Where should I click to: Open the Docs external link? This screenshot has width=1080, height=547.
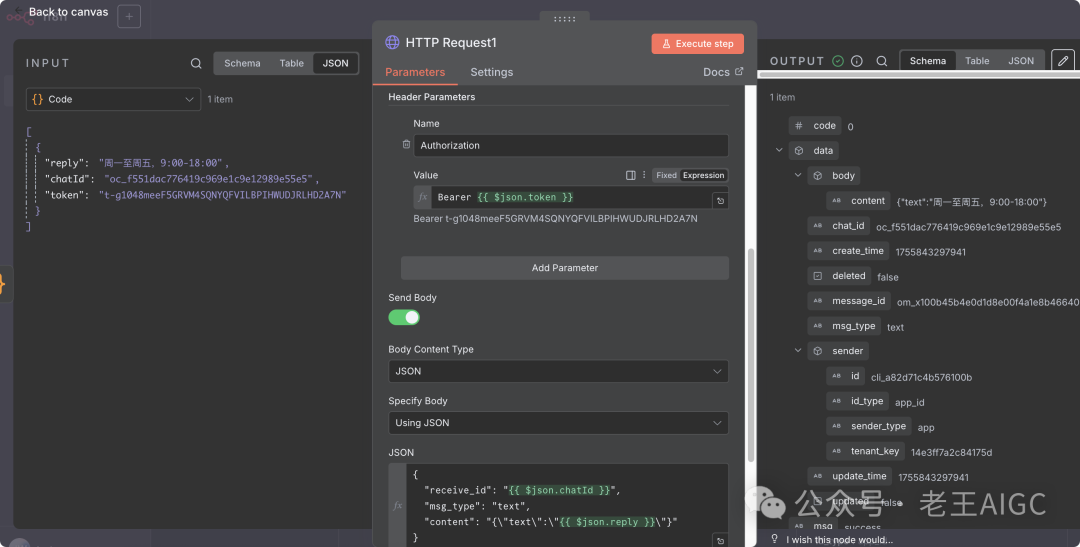click(x=723, y=72)
